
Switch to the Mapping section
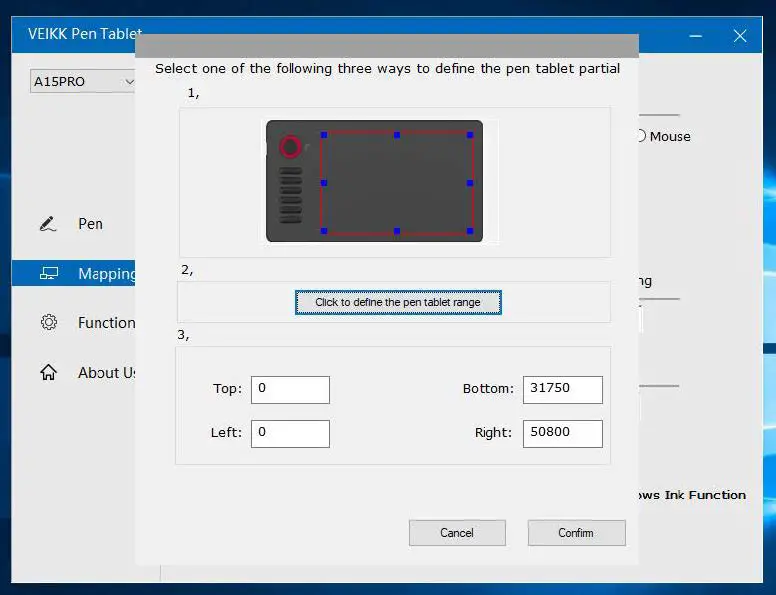click(x=73, y=273)
